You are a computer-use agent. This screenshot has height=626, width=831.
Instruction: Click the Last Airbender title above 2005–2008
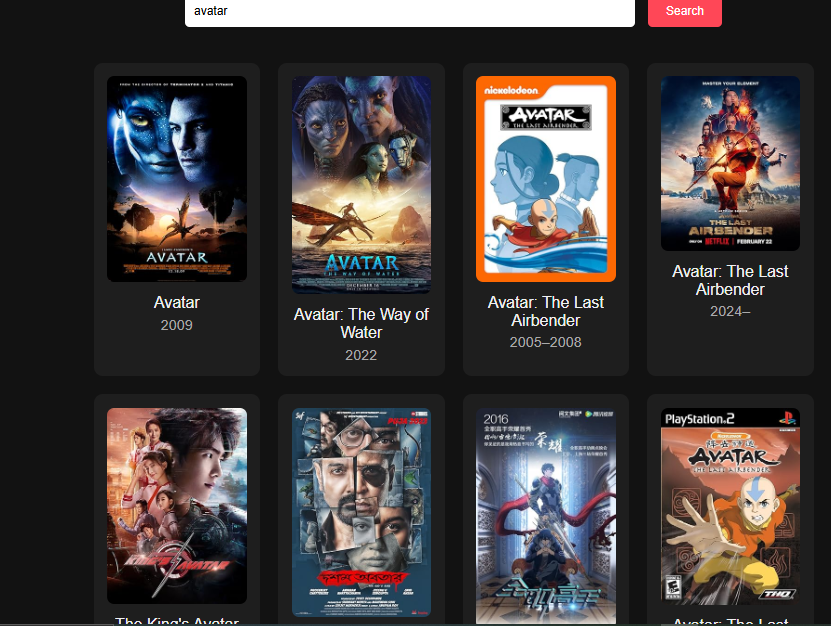coord(546,311)
